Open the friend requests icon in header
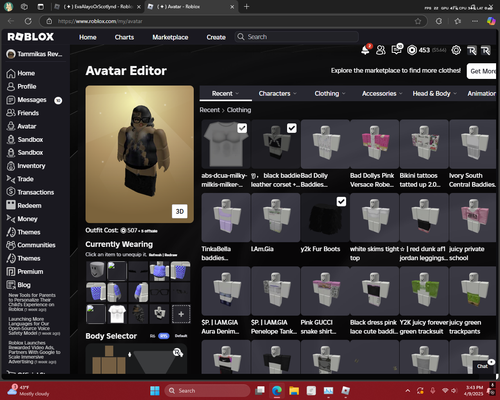Screen dimensions: 500x400 click(x=381, y=50)
